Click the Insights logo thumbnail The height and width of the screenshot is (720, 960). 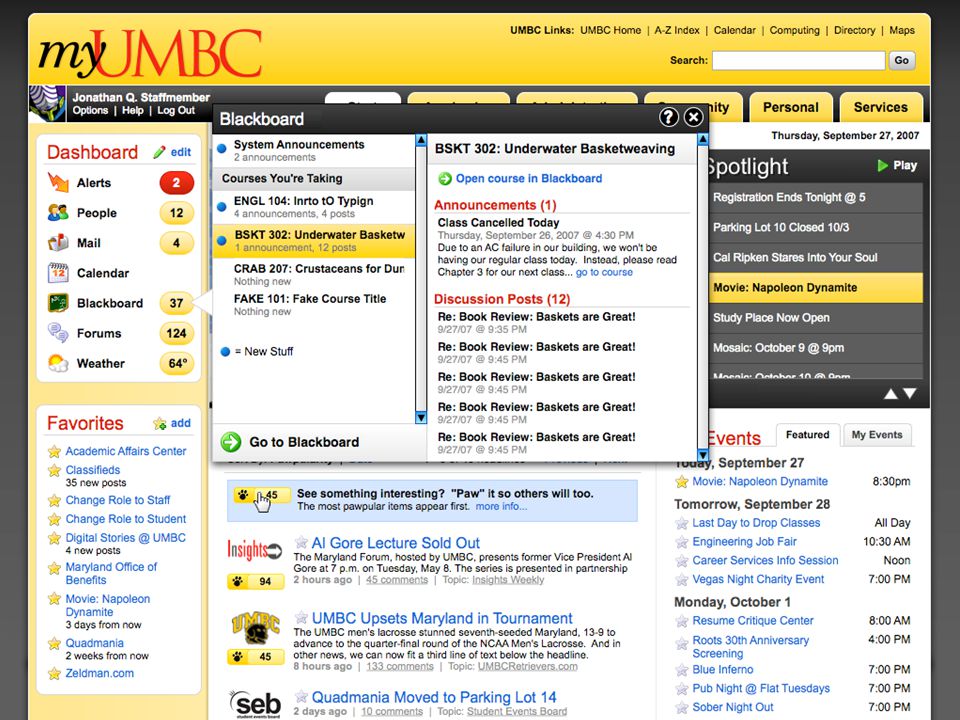[x=255, y=550]
